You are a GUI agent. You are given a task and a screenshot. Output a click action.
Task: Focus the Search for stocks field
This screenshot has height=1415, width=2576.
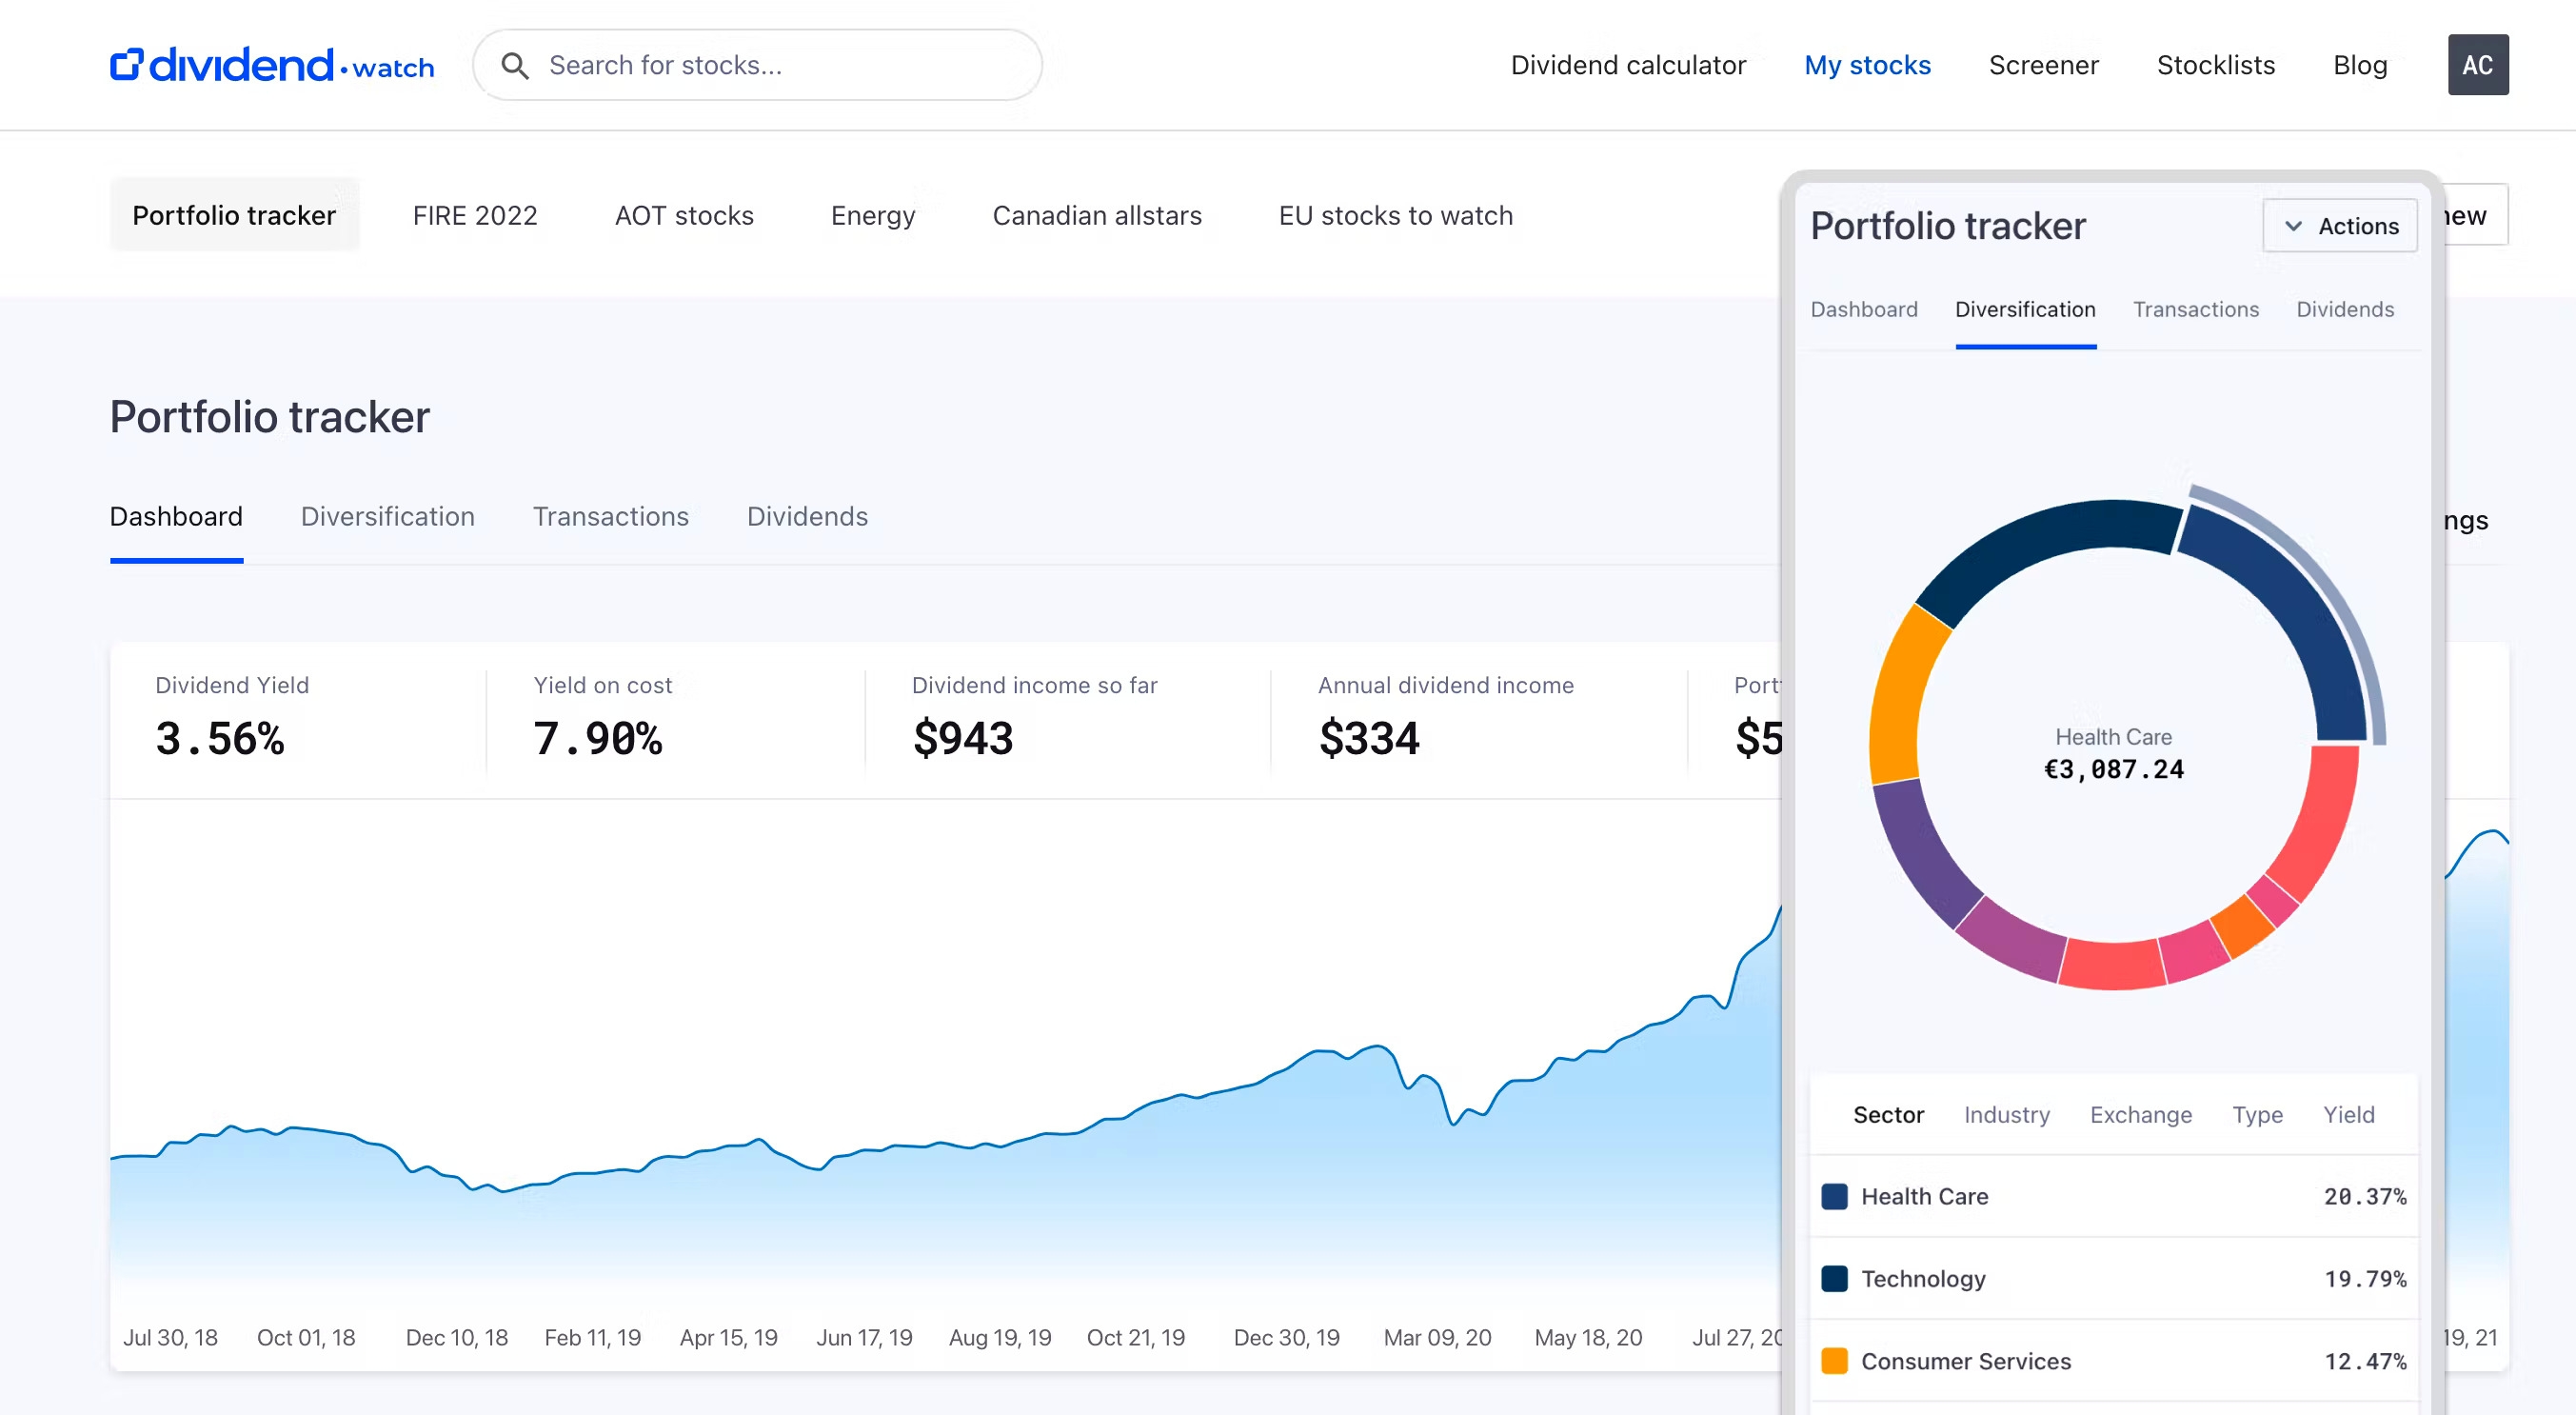(x=780, y=65)
